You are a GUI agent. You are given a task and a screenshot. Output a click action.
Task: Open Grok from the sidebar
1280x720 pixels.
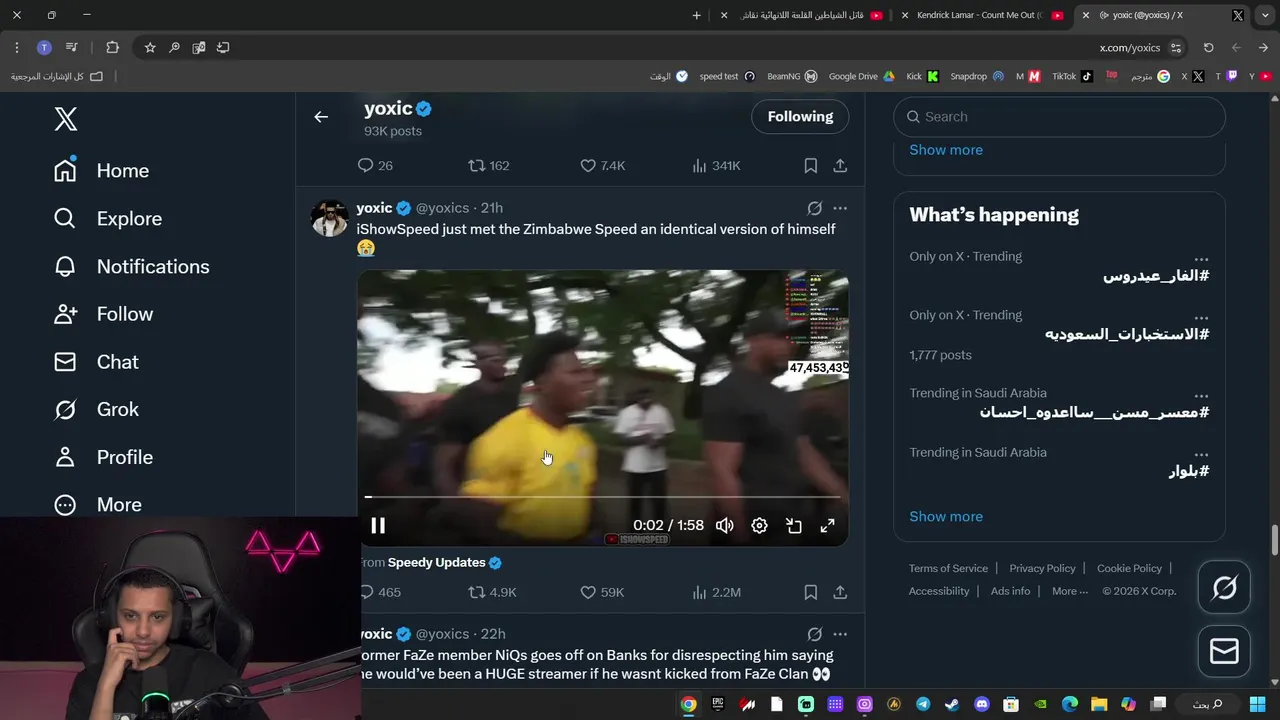96,409
